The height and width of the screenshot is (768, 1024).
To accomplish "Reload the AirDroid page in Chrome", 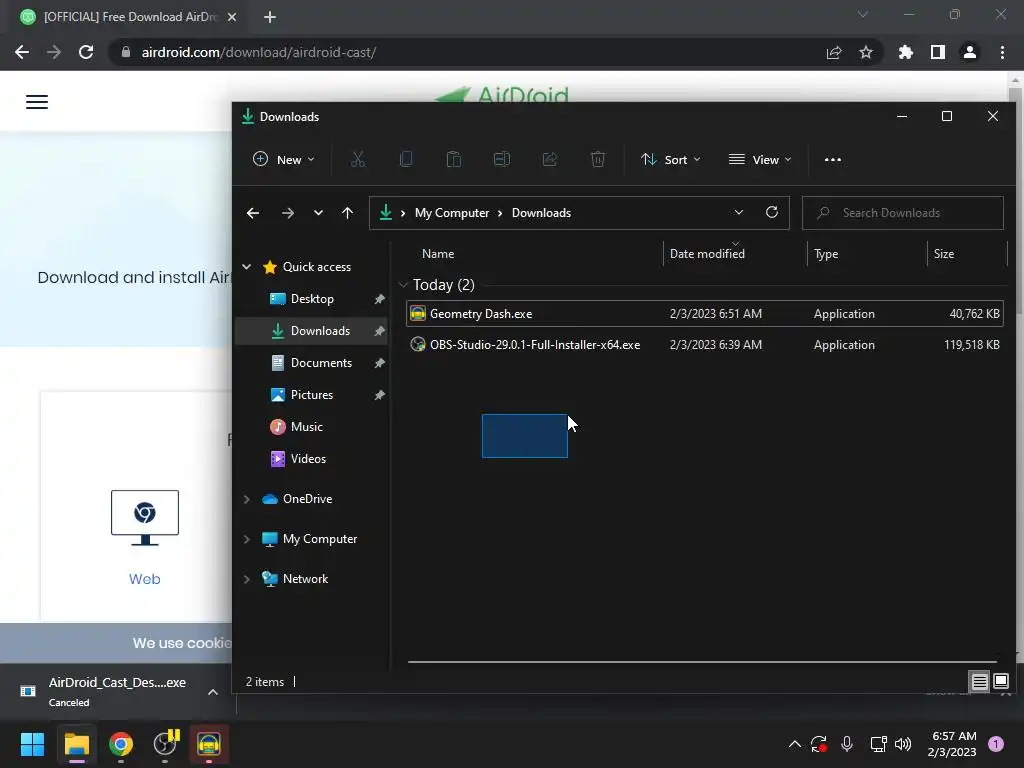I will point(86,52).
